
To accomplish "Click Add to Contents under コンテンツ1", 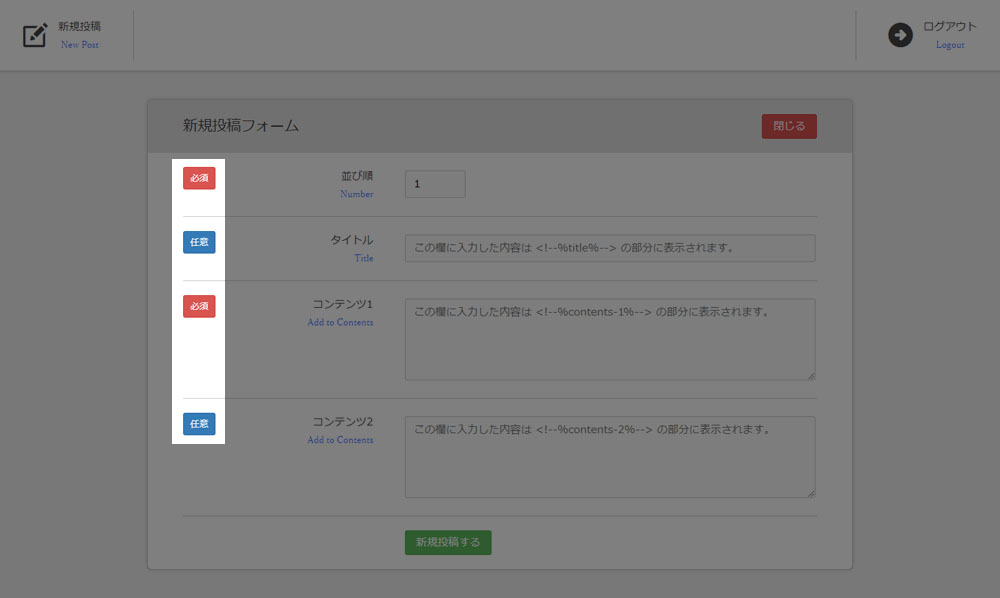I will 340,323.
